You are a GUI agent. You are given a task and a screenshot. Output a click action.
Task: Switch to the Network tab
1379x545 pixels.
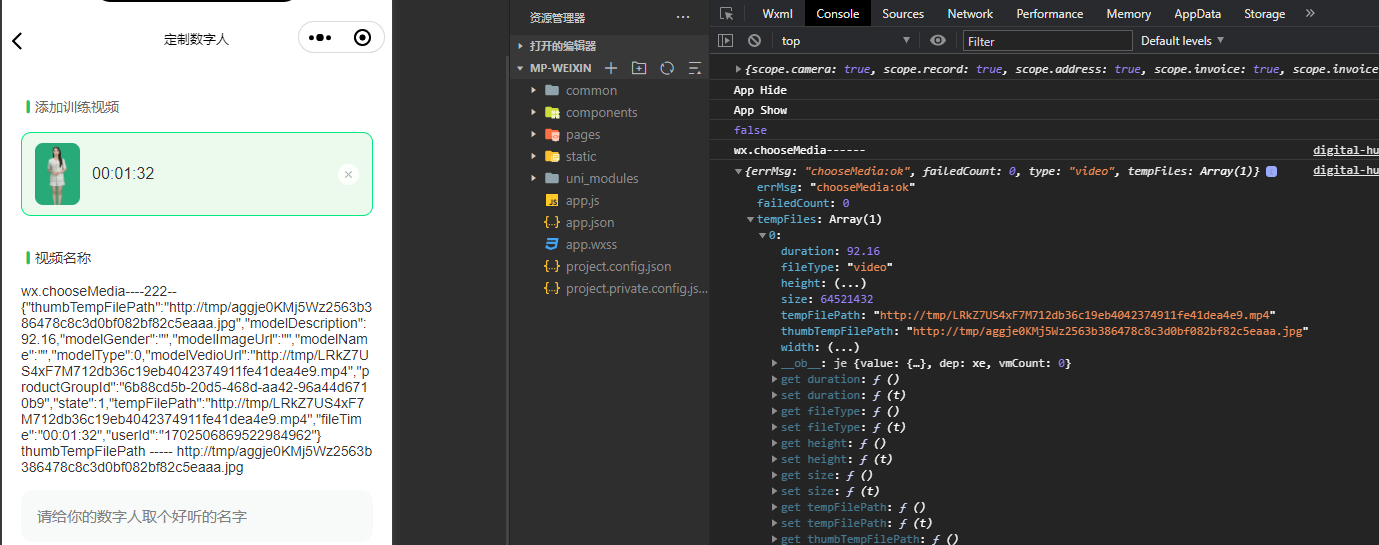pyautogui.click(x=970, y=14)
